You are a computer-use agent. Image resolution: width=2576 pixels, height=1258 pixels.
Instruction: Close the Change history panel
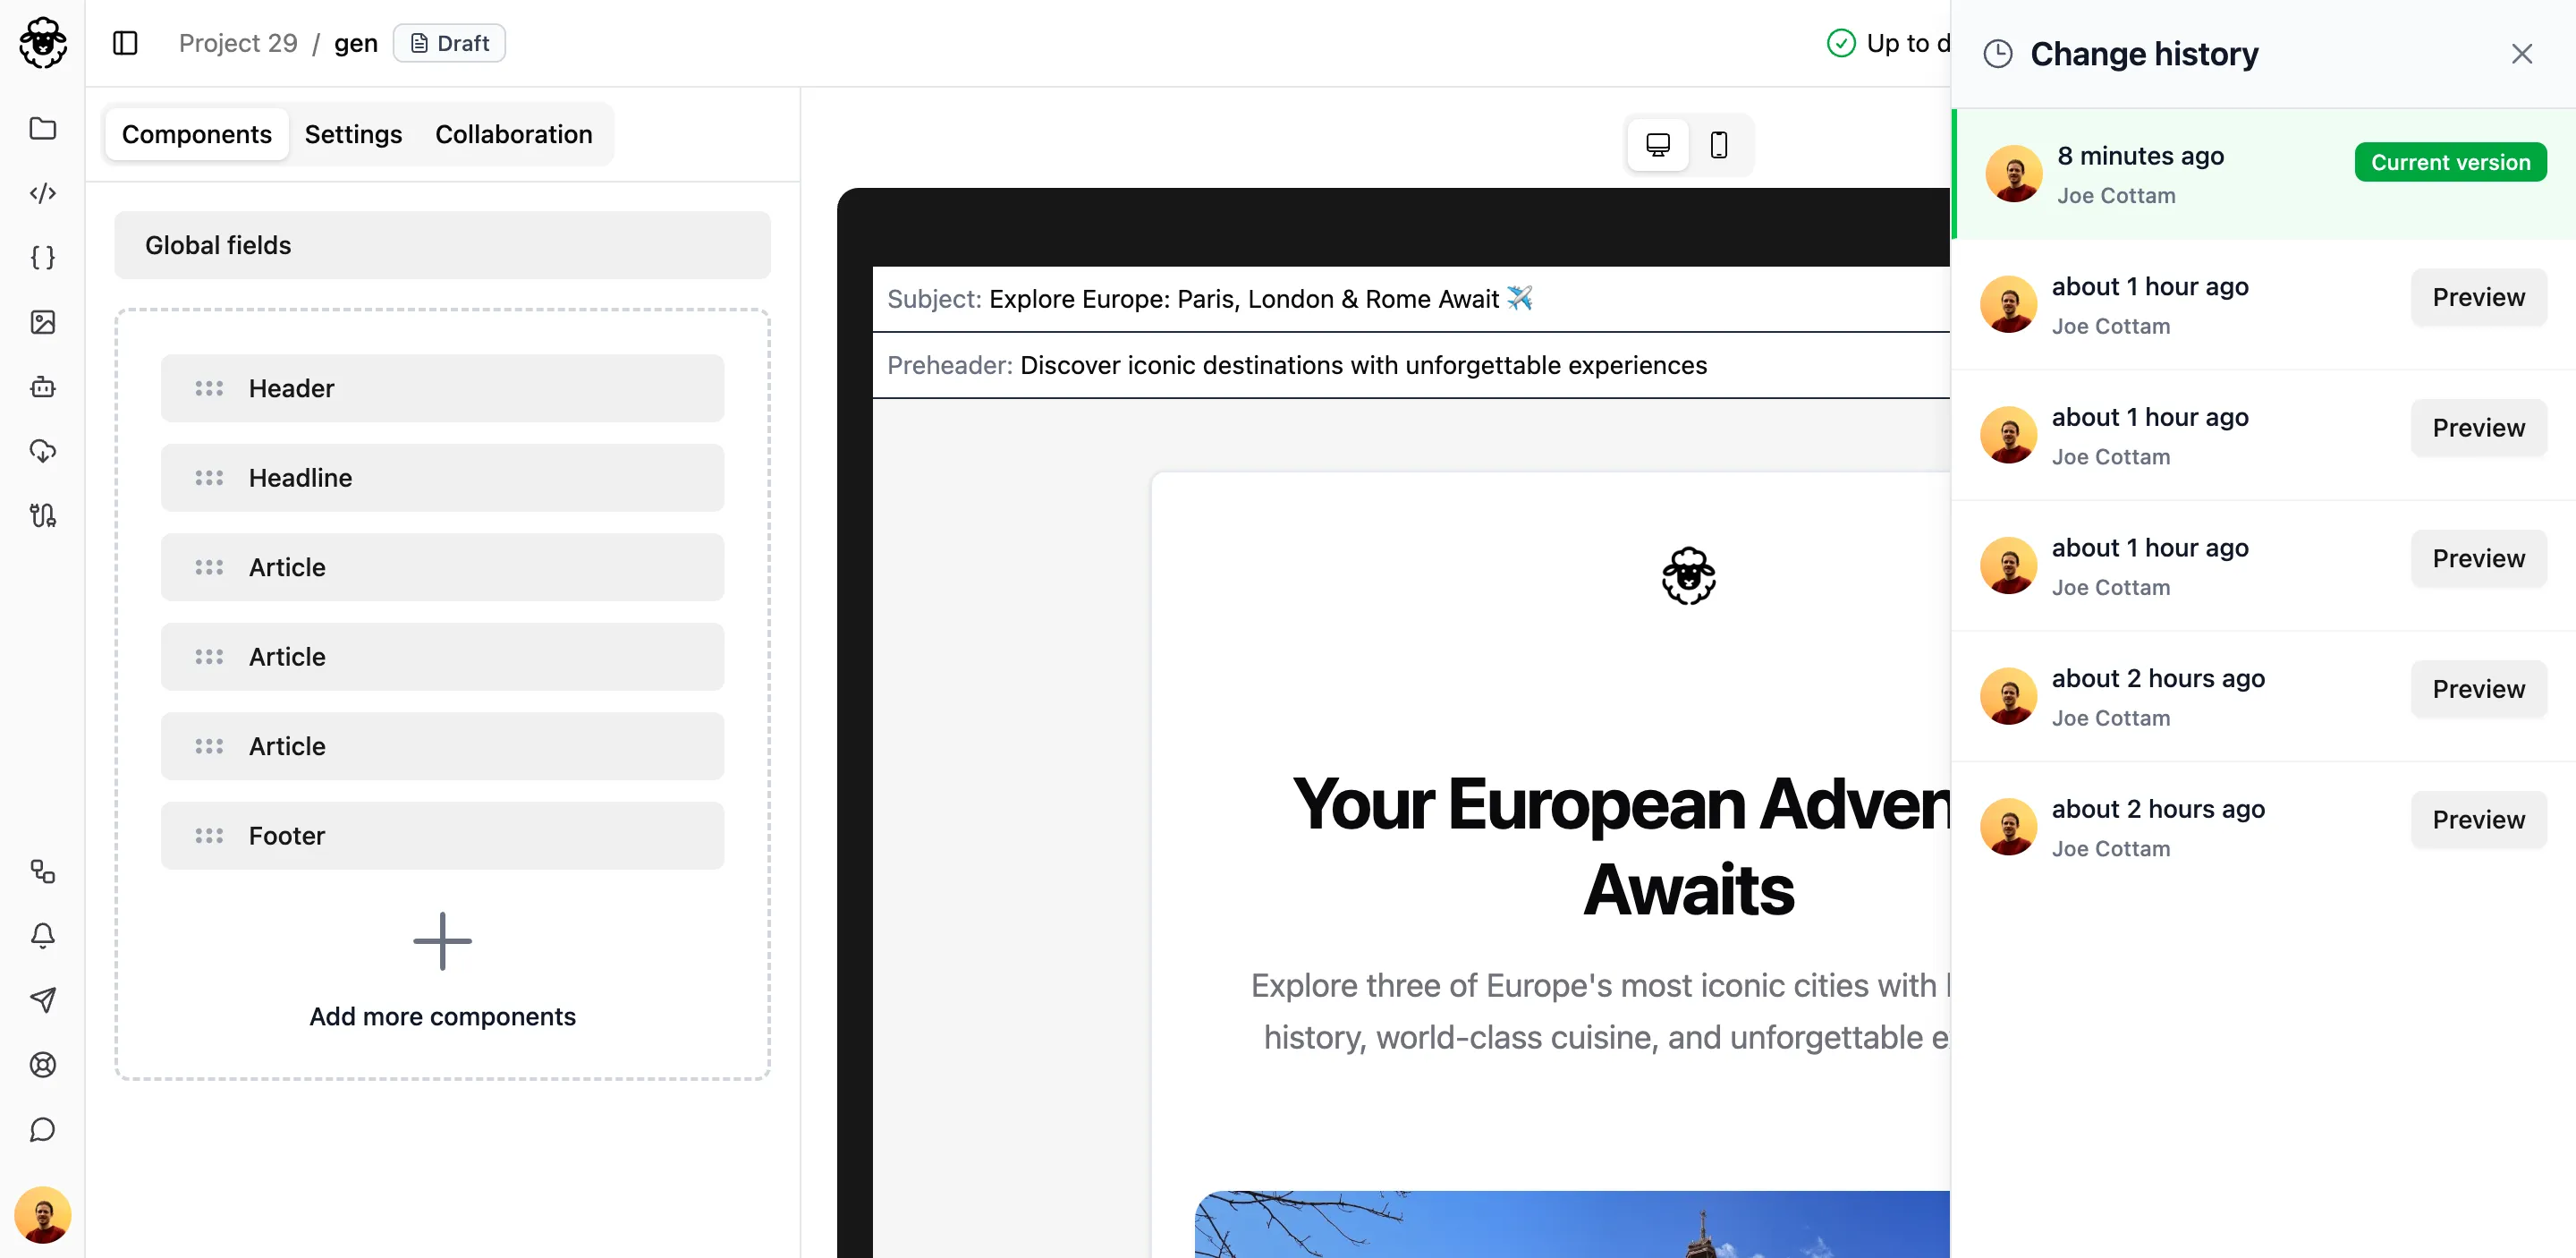point(2521,54)
